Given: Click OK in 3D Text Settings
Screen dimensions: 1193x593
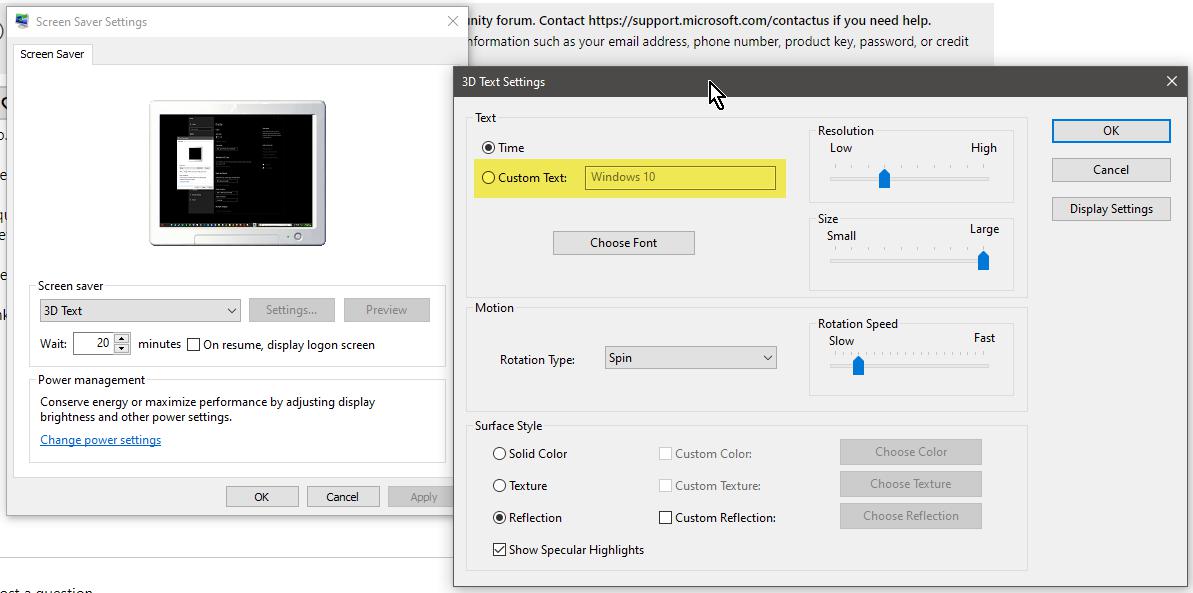Looking at the screenshot, I should pos(1111,131).
